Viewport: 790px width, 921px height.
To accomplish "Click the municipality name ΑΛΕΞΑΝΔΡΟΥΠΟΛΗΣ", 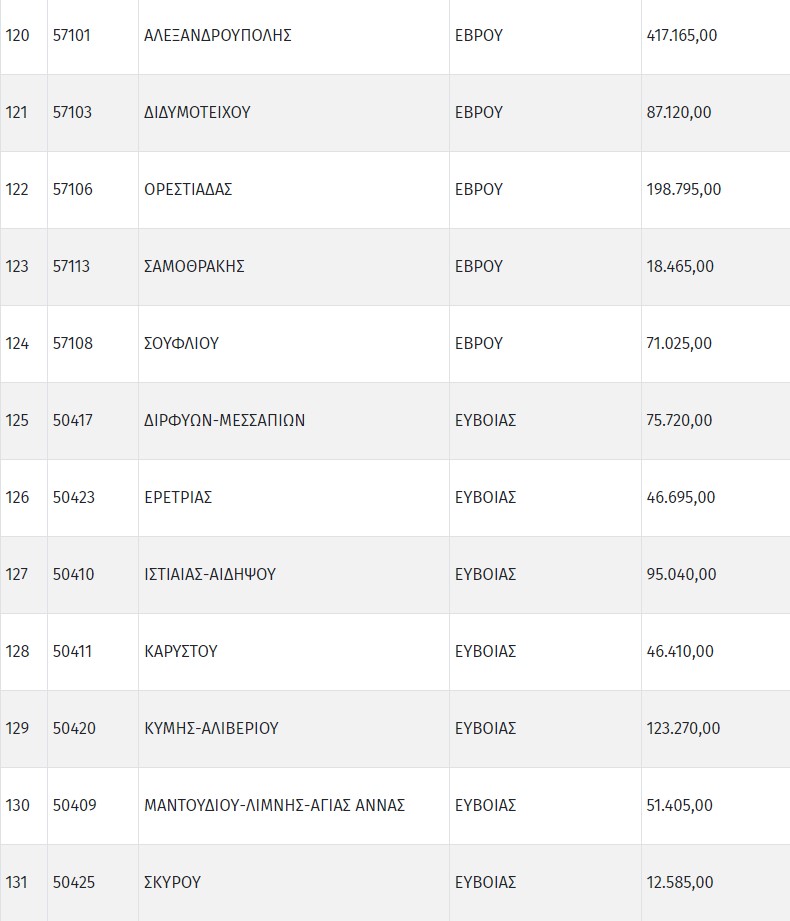I will [x=217, y=36].
